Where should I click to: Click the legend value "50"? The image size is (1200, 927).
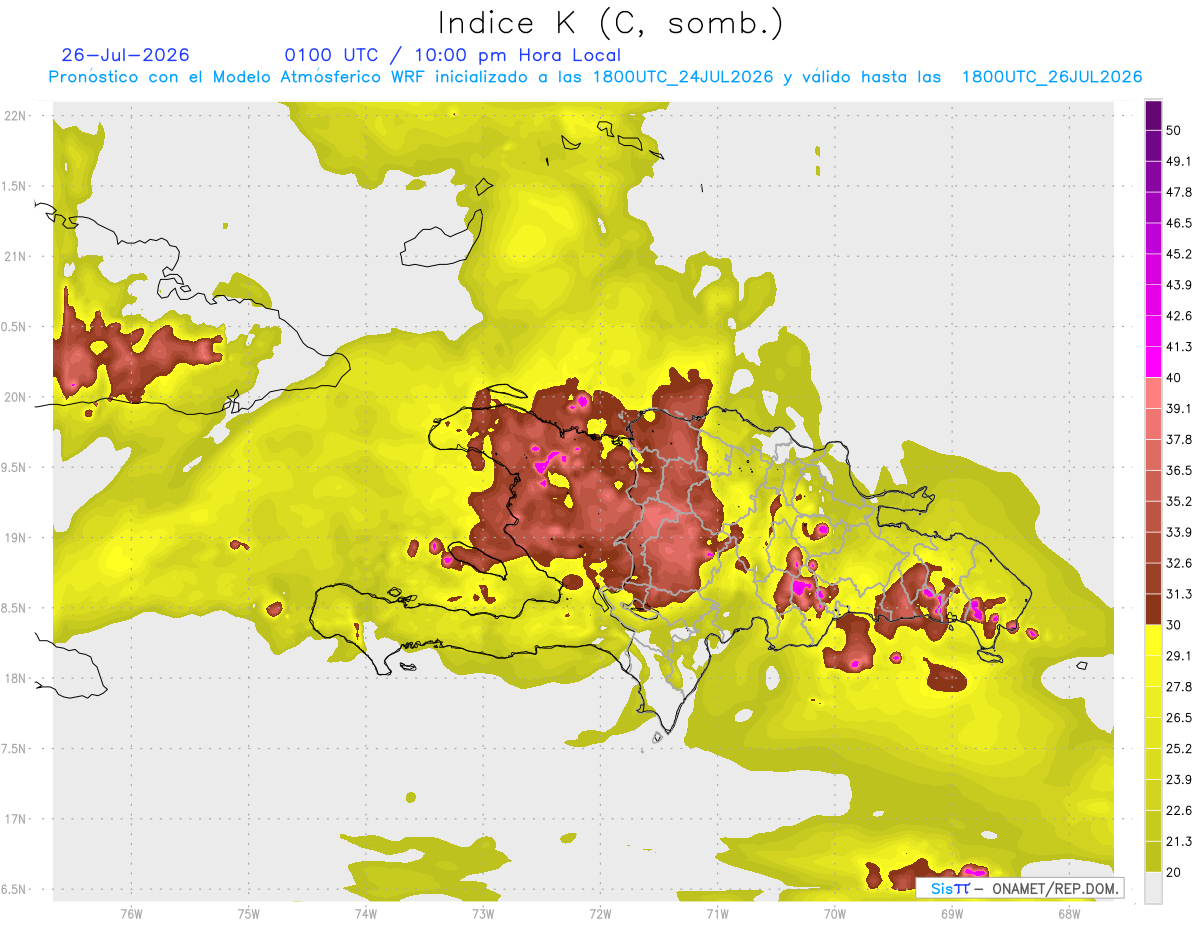[1174, 131]
